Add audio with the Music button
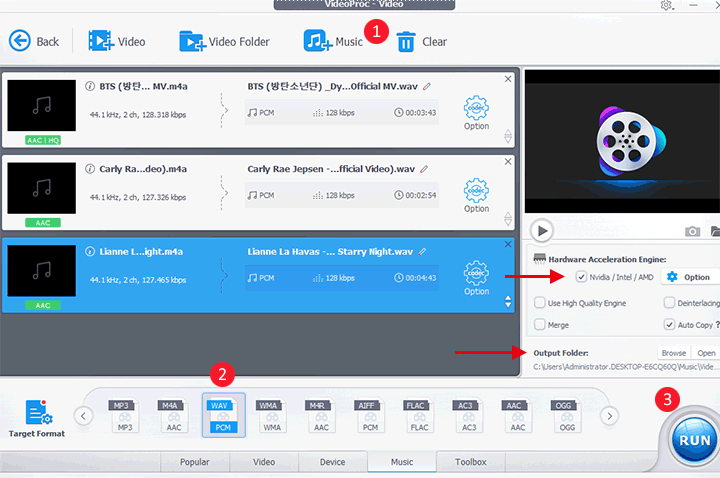Viewport: 720px width, 478px height. coord(333,41)
